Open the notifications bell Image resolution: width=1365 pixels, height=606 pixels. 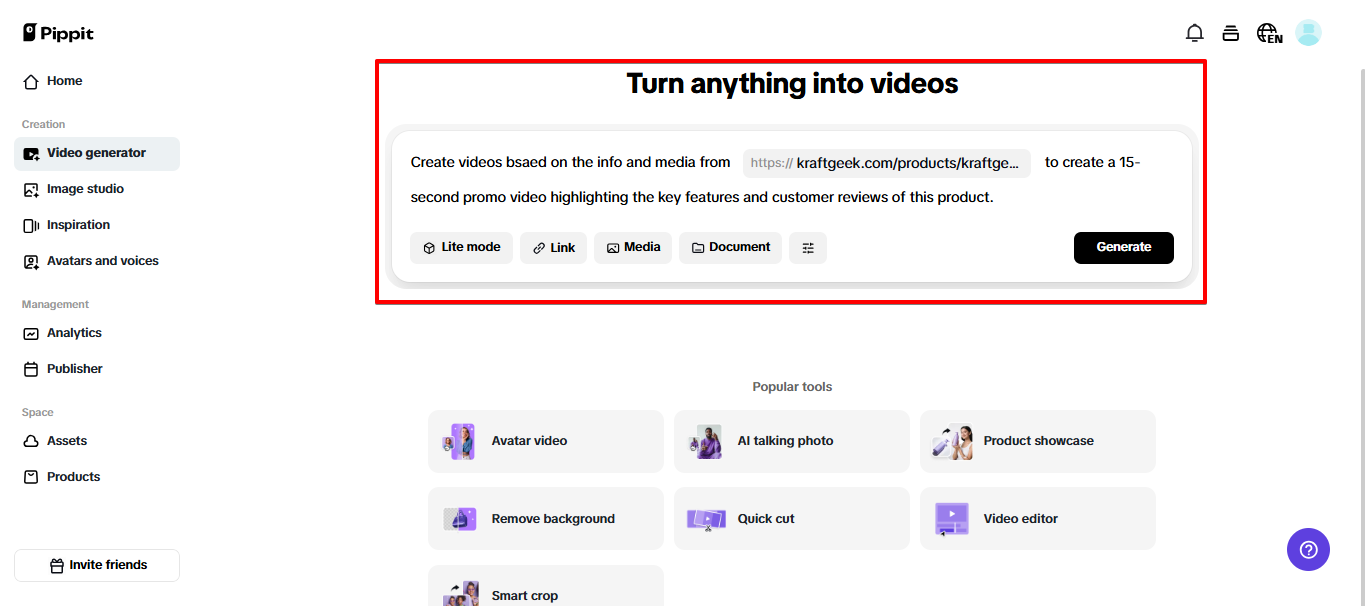pos(1194,32)
